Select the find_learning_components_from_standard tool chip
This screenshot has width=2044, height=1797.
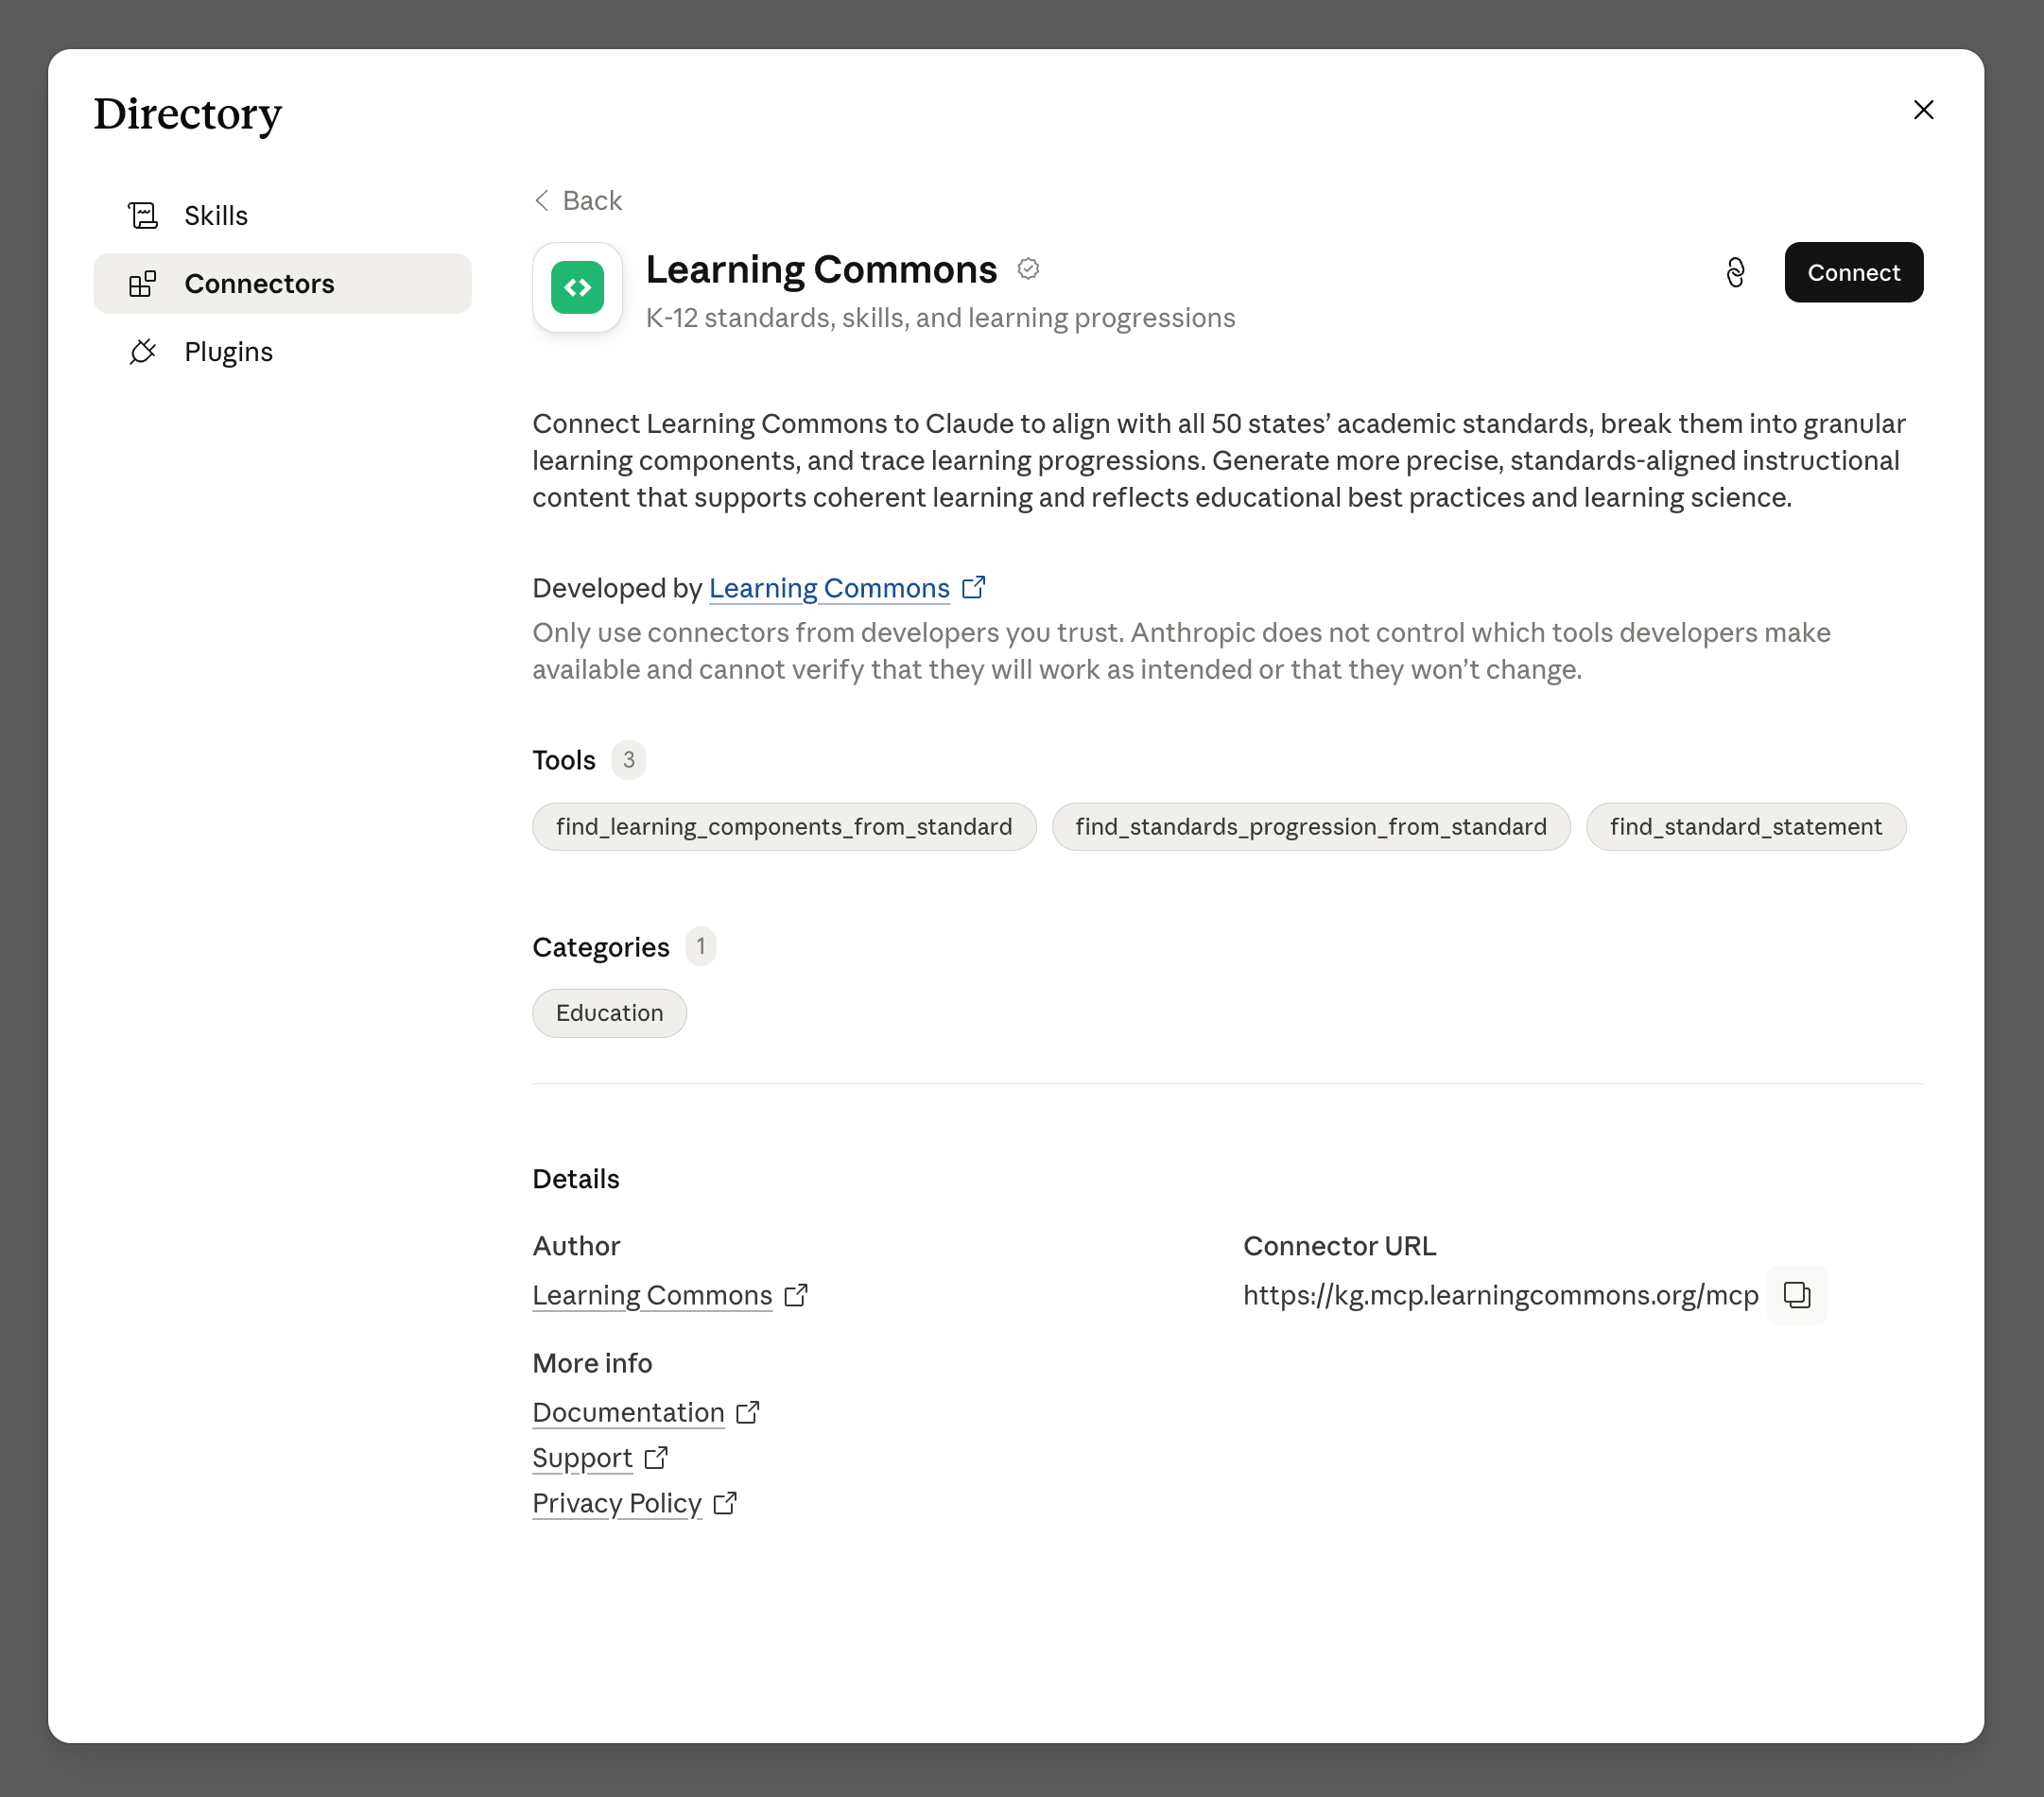(784, 827)
